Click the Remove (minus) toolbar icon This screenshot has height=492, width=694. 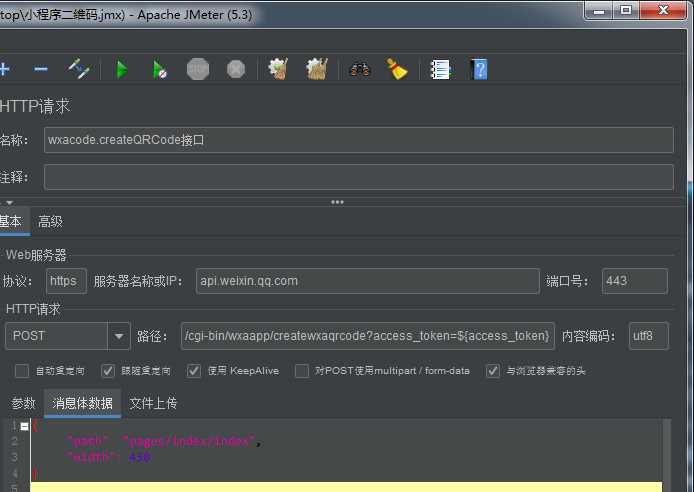coord(41,69)
